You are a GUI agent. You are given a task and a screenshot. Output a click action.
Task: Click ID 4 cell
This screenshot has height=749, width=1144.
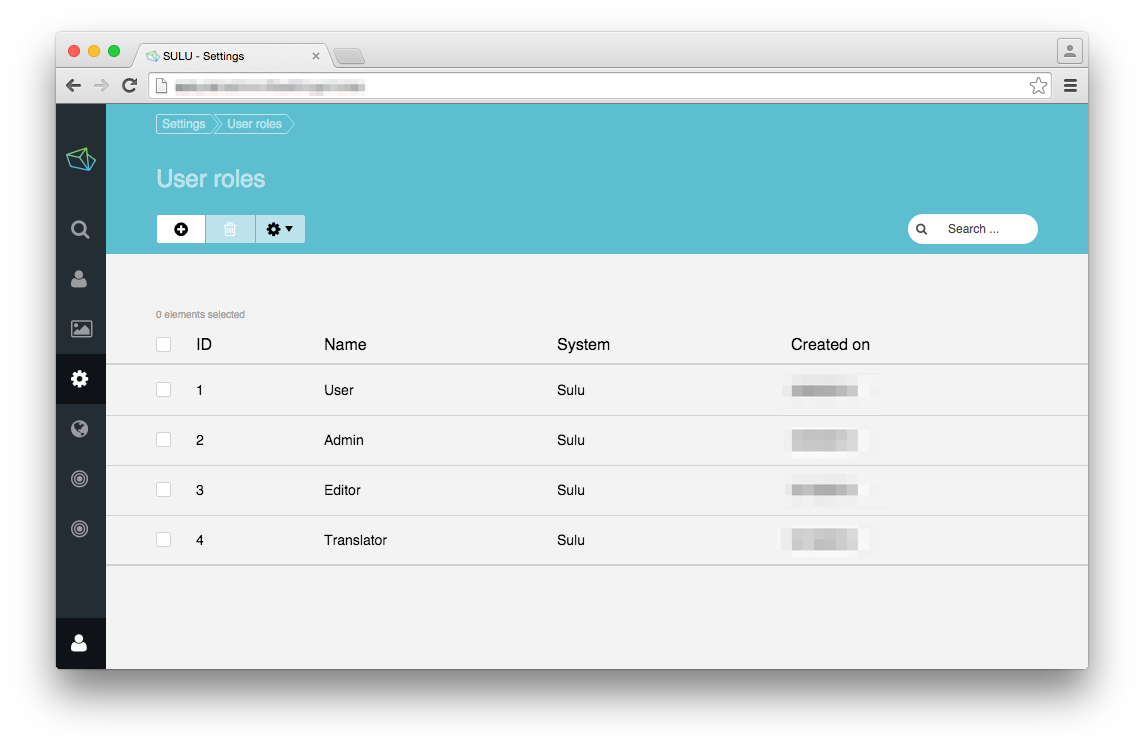[199, 540]
